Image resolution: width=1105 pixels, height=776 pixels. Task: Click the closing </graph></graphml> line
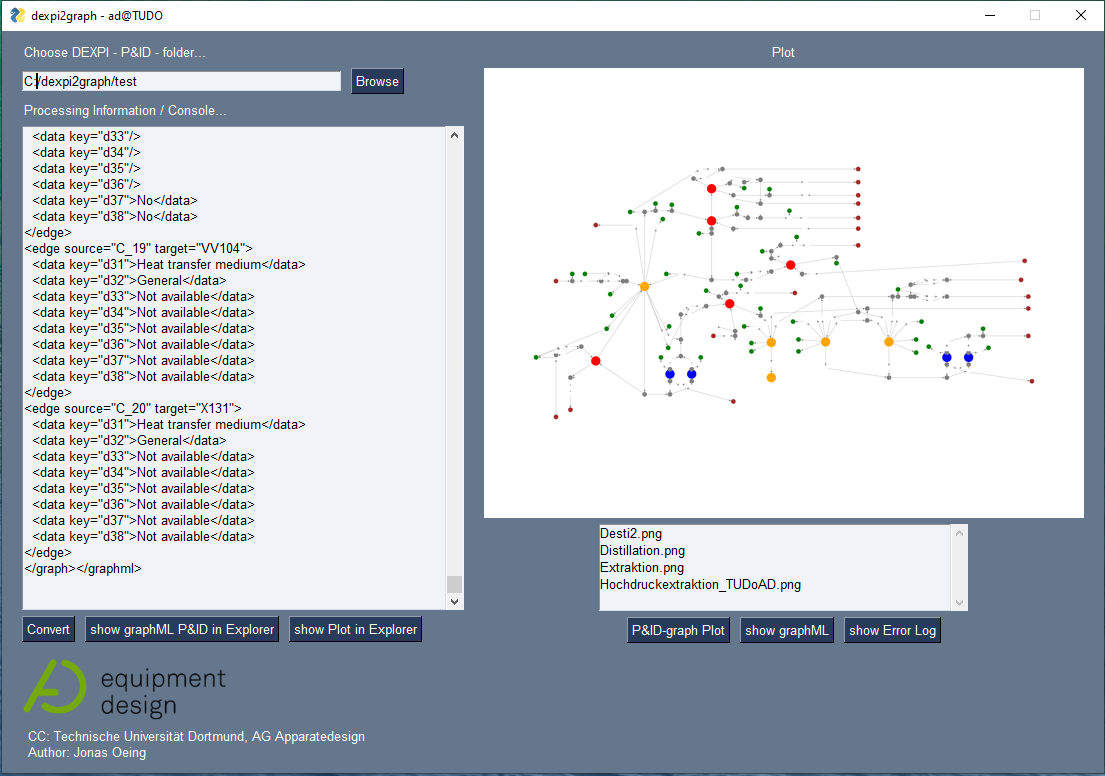click(x=83, y=568)
